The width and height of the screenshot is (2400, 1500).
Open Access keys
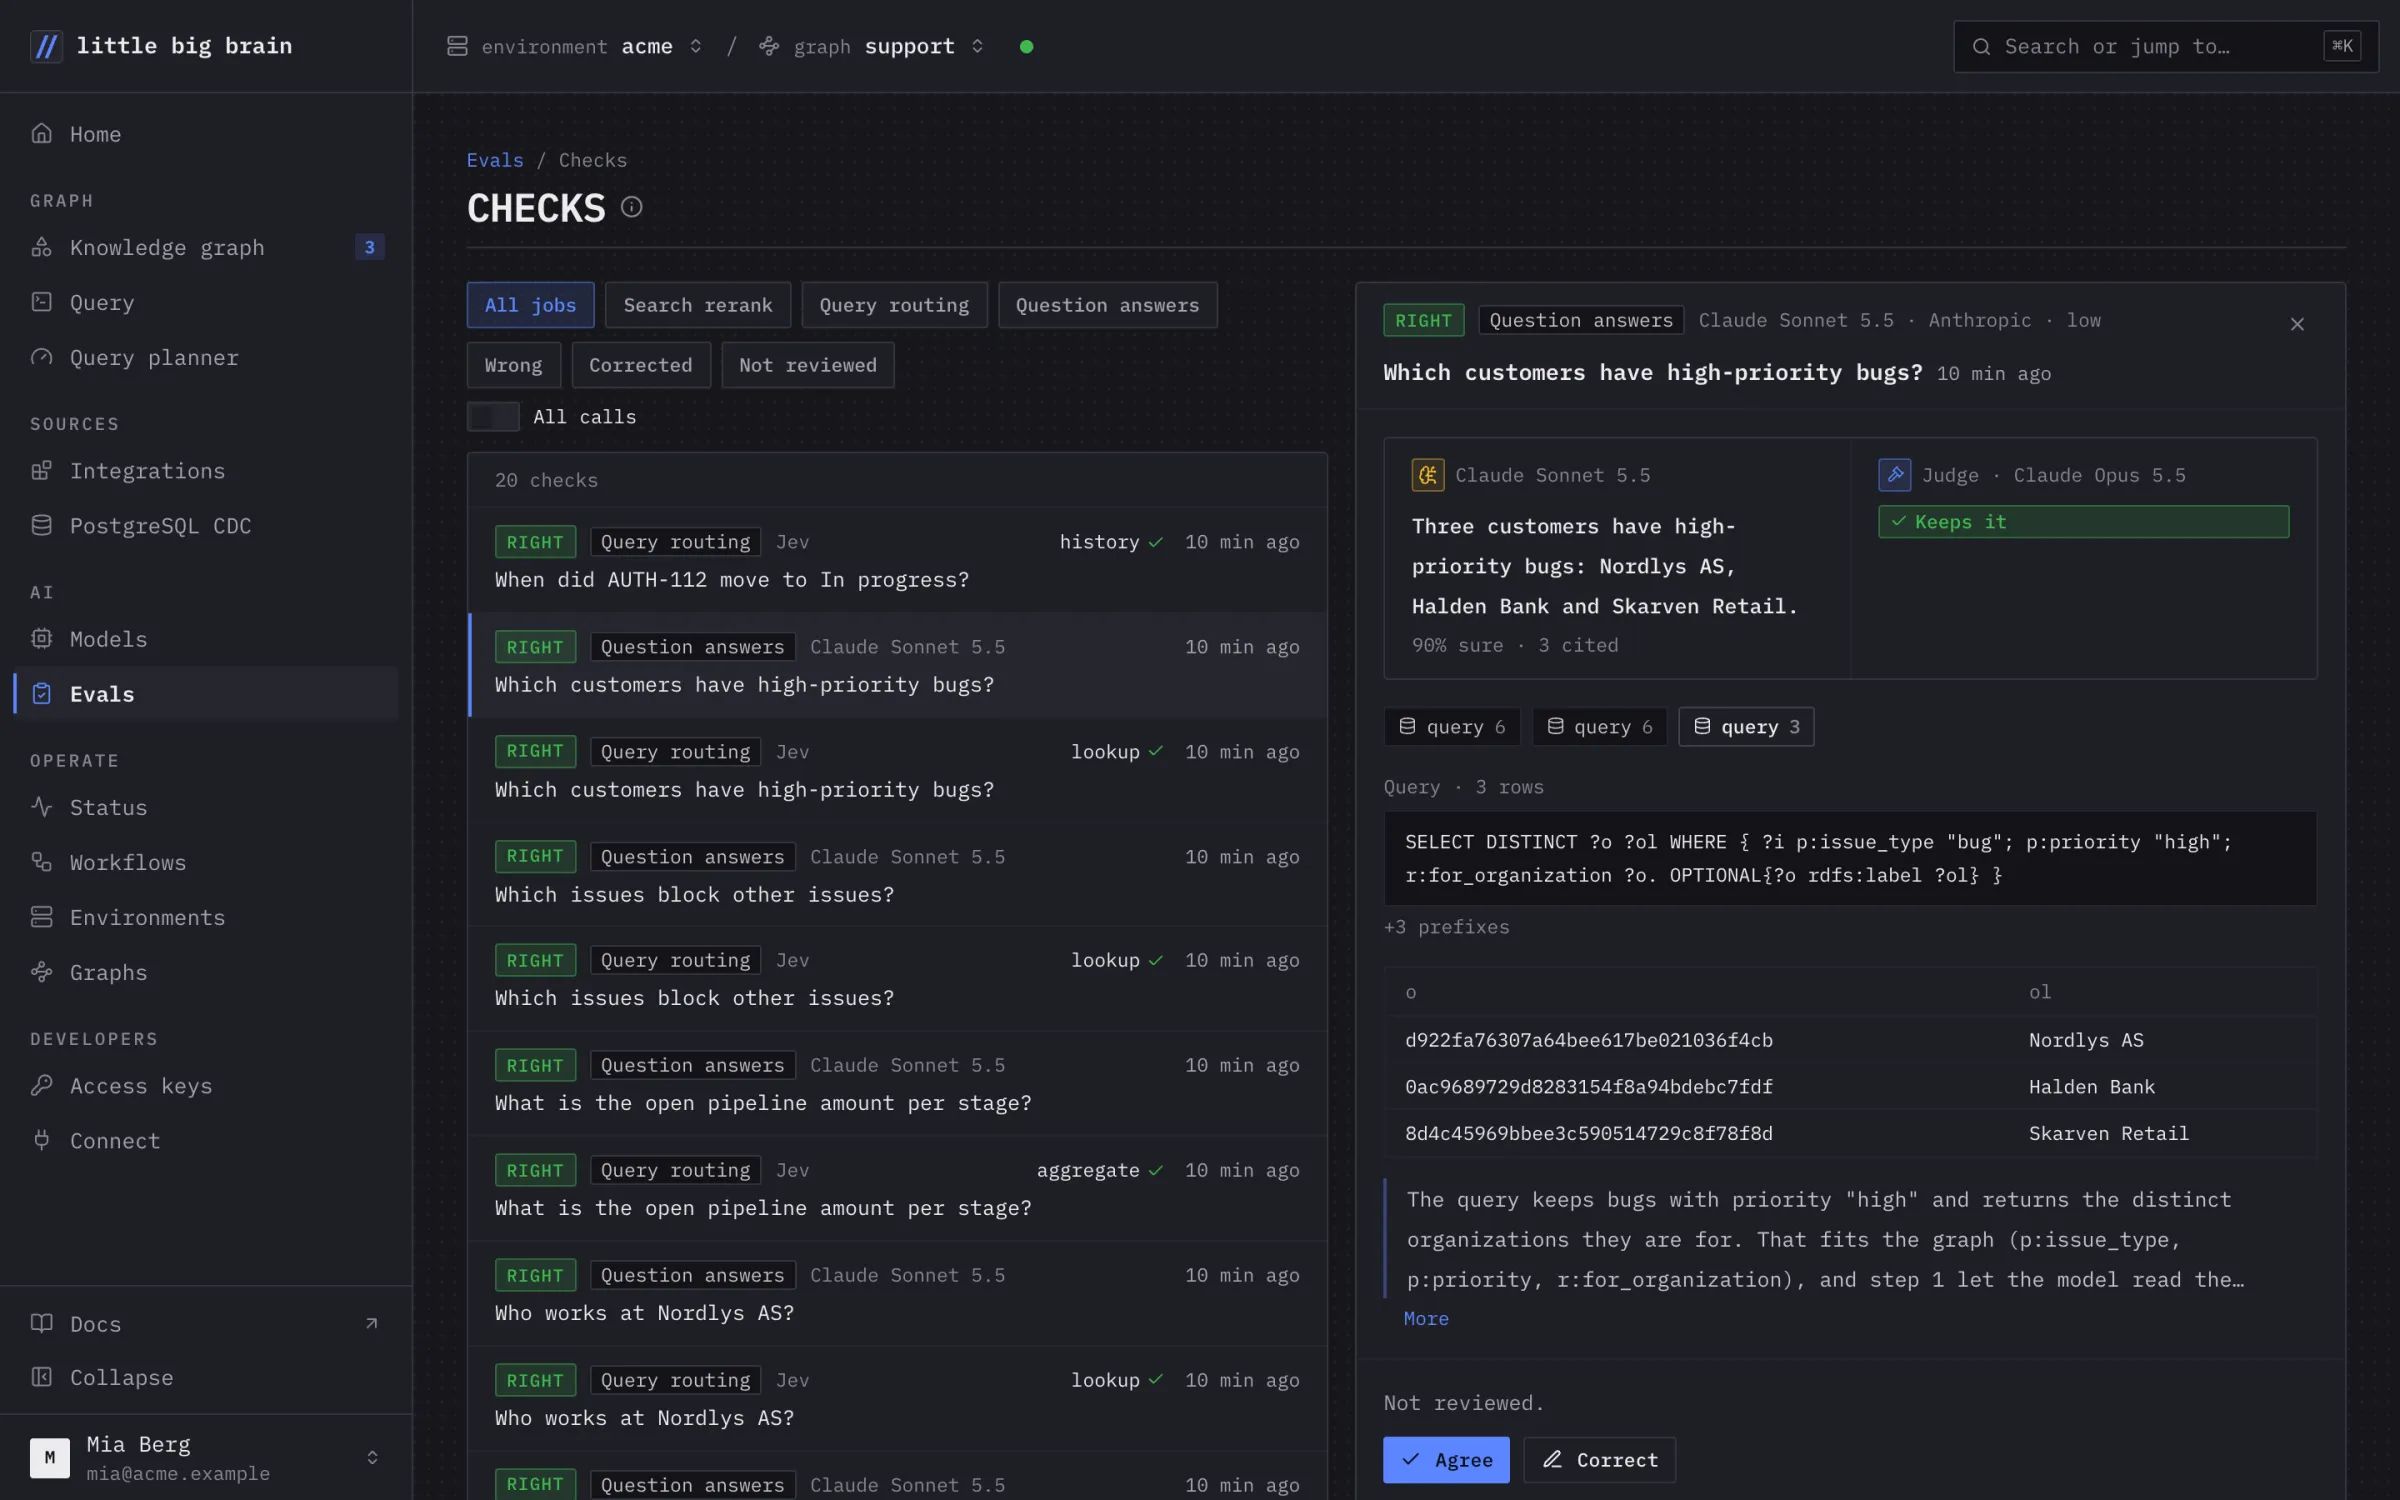pos(205,1085)
